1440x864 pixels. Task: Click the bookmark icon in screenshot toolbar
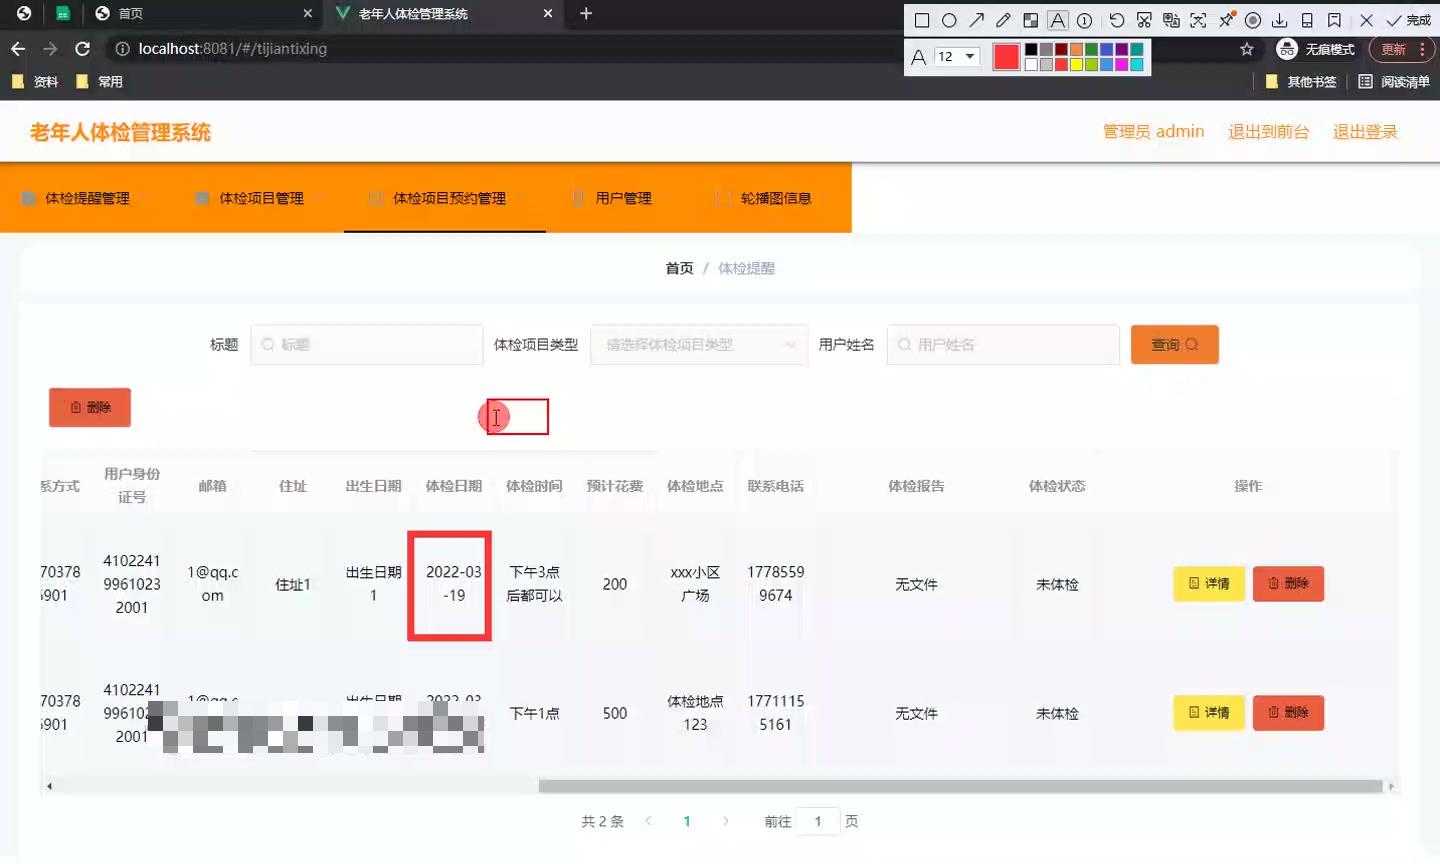point(1334,20)
